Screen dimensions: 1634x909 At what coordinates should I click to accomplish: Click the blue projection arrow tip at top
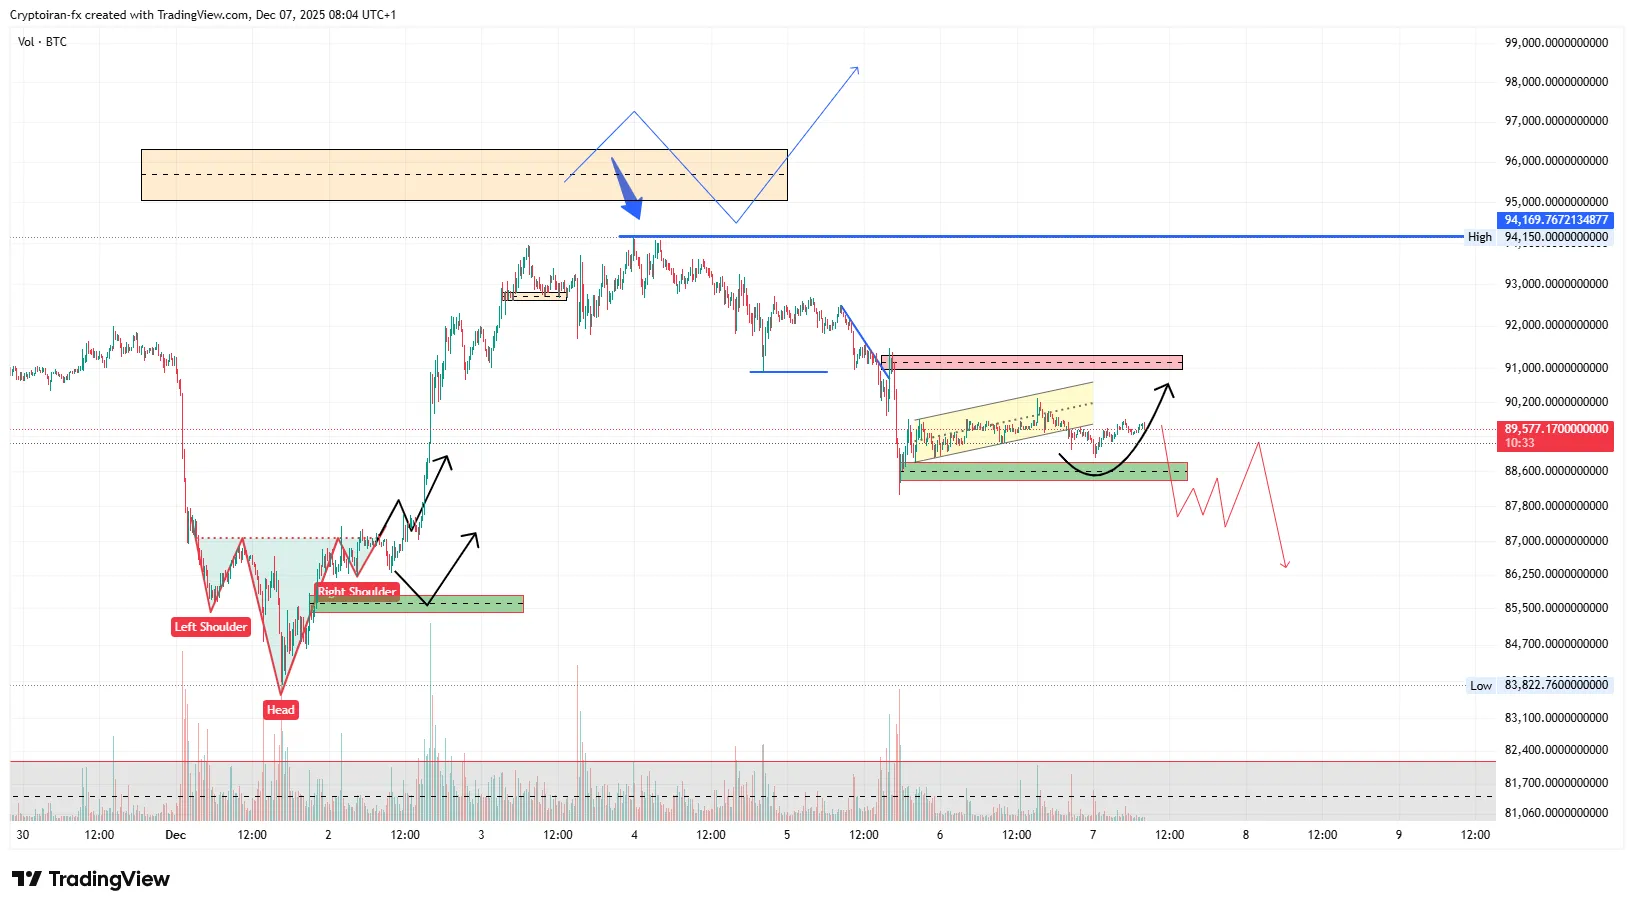[x=855, y=70]
